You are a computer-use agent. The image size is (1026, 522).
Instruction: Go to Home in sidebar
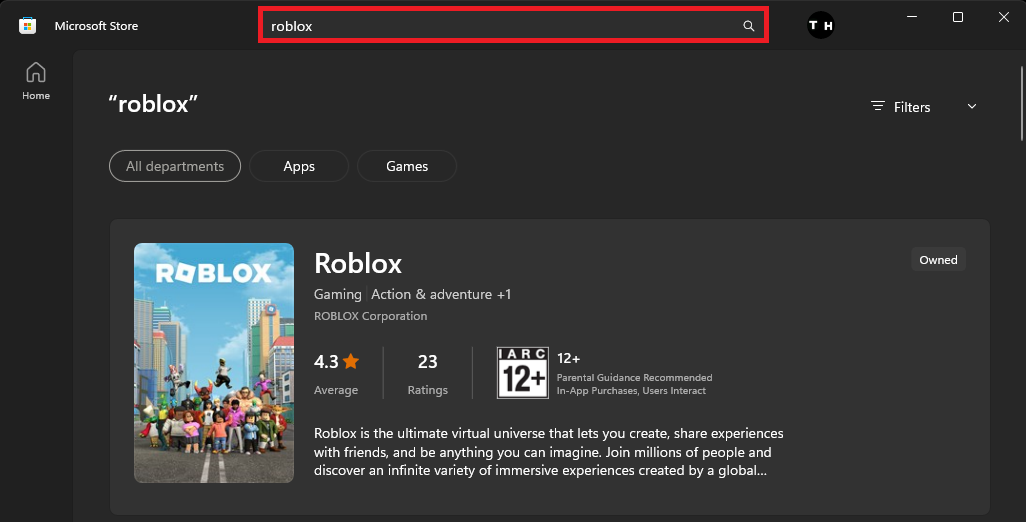click(x=36, y=80)
